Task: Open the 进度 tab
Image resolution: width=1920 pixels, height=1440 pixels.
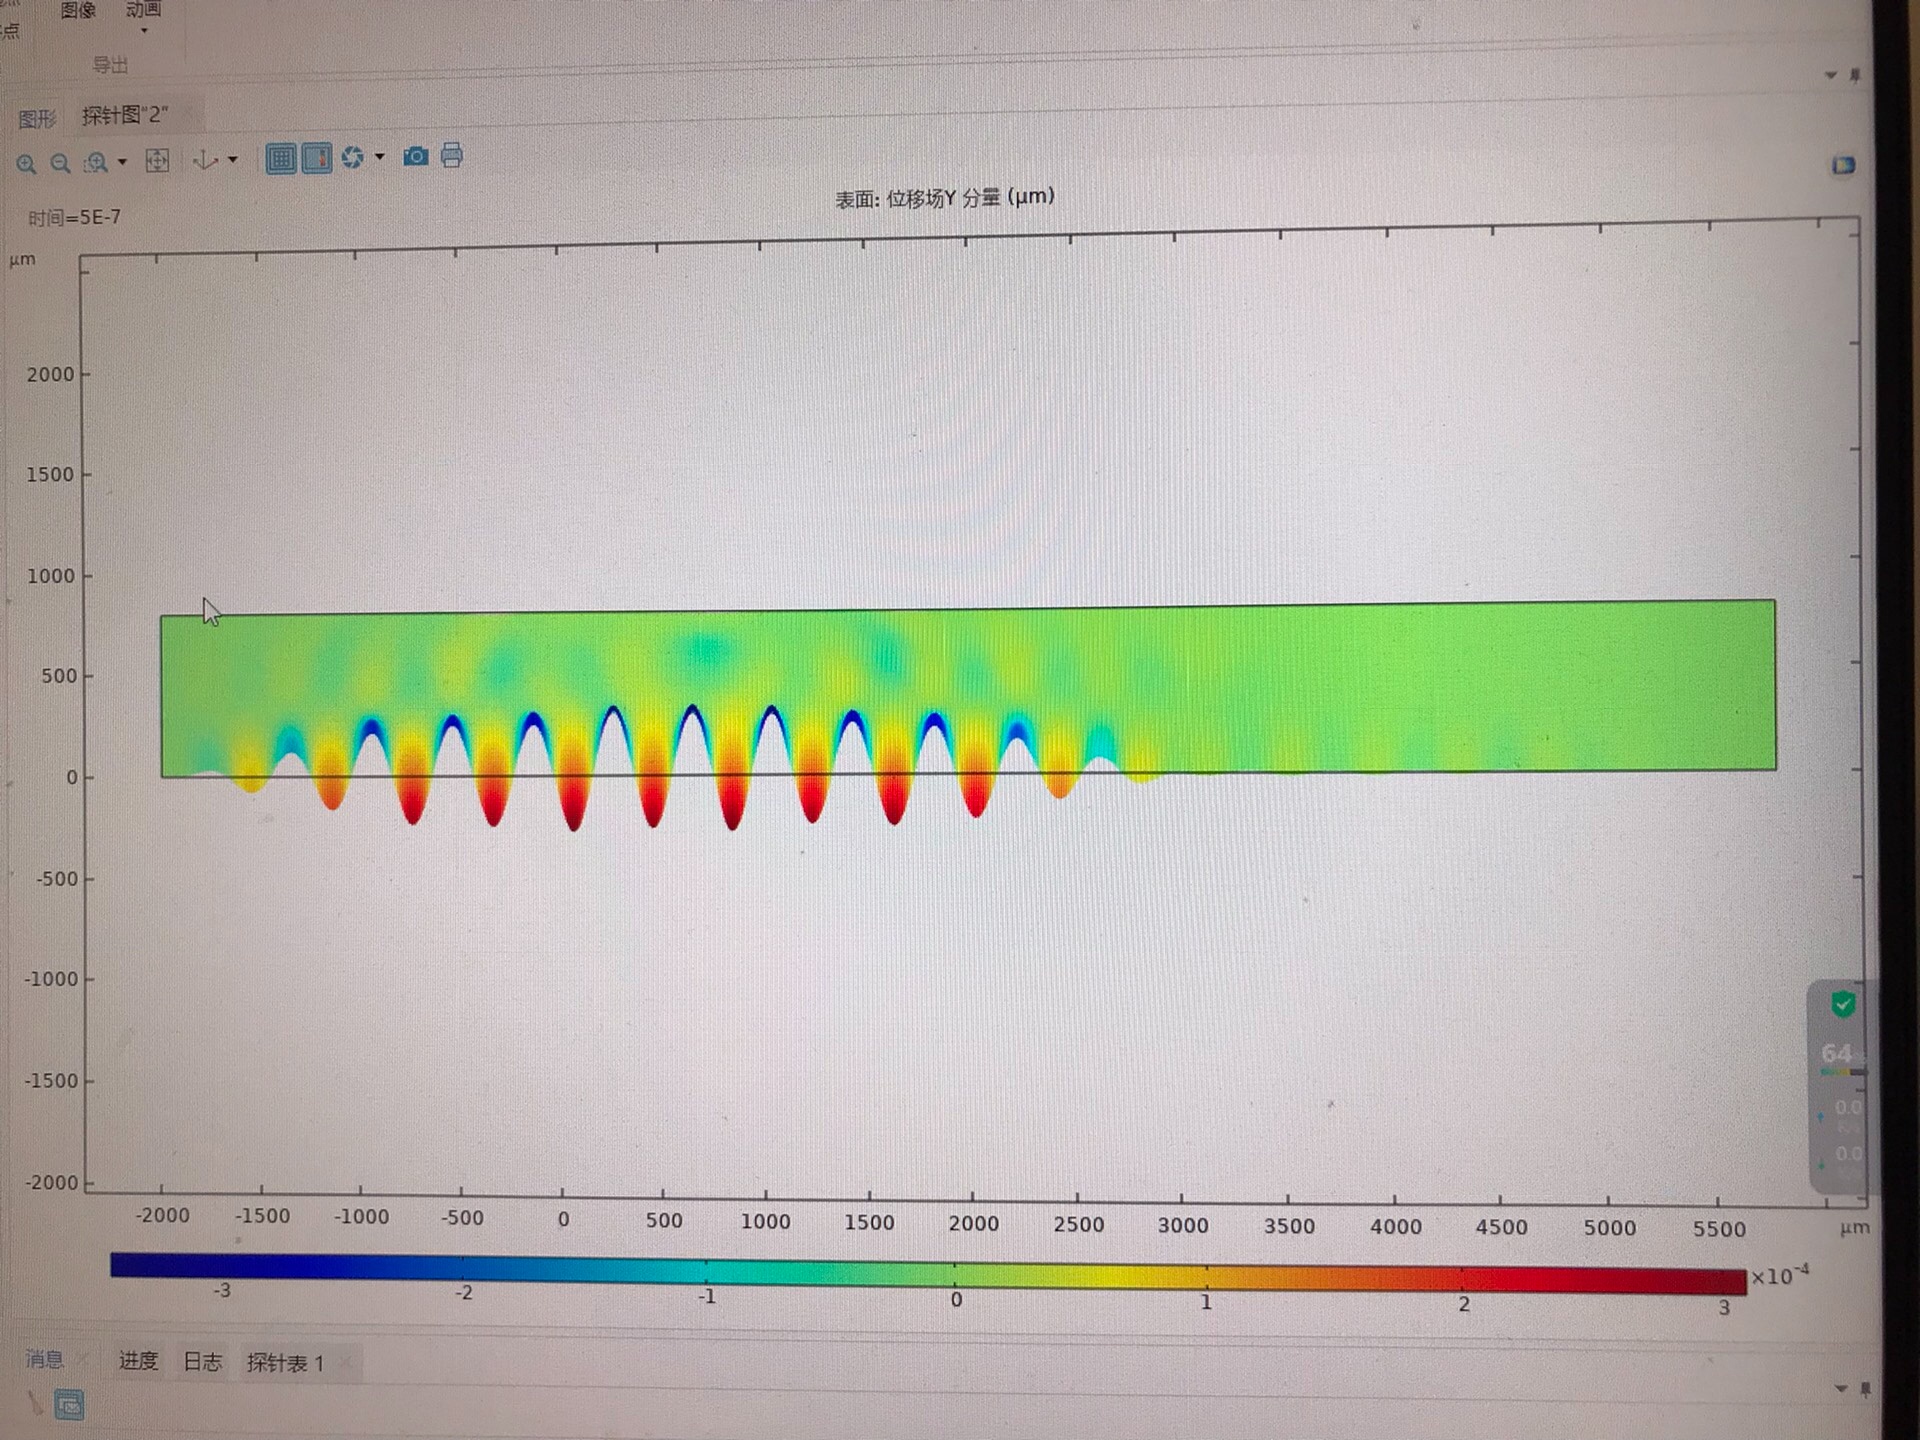Action: click(x=138, y=1361)
